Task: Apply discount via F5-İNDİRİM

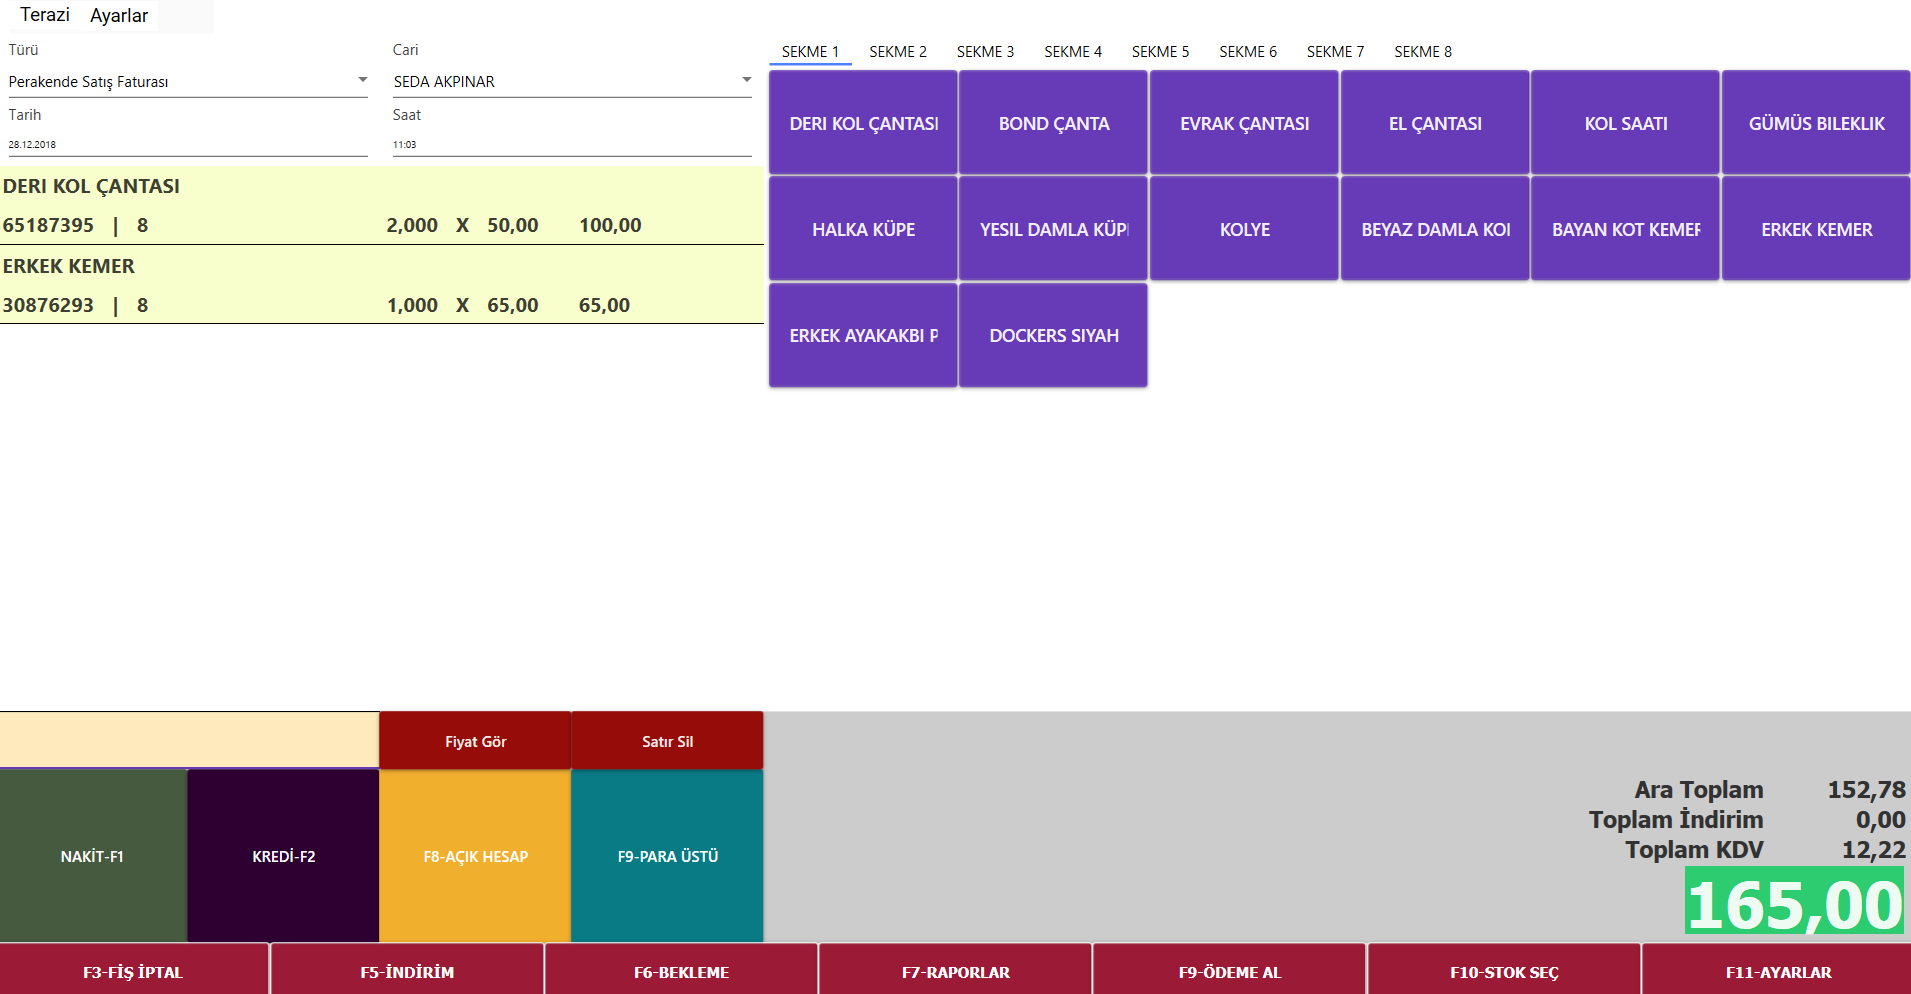Action: (407, 971)
